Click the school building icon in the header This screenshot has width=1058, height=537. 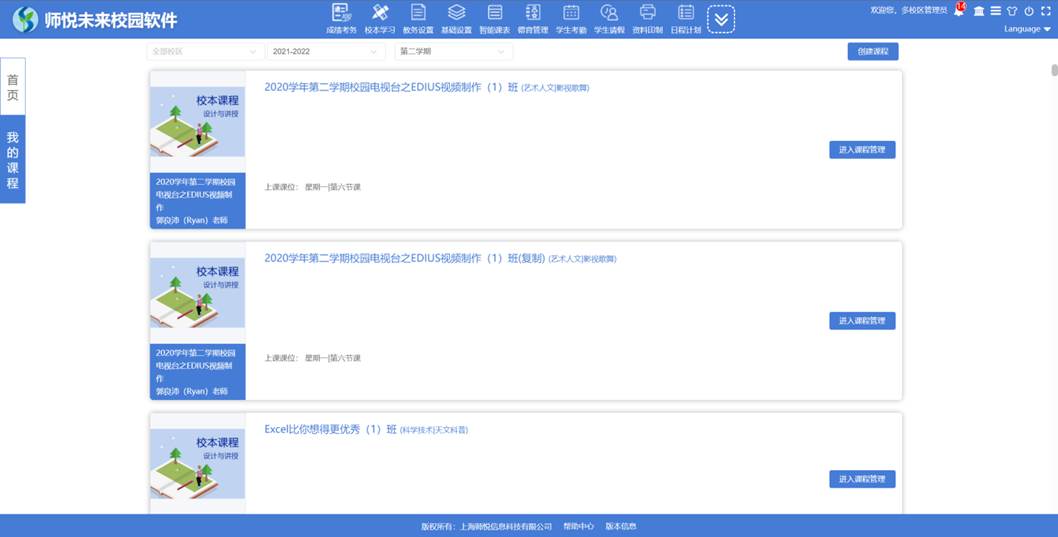(979, 11)
